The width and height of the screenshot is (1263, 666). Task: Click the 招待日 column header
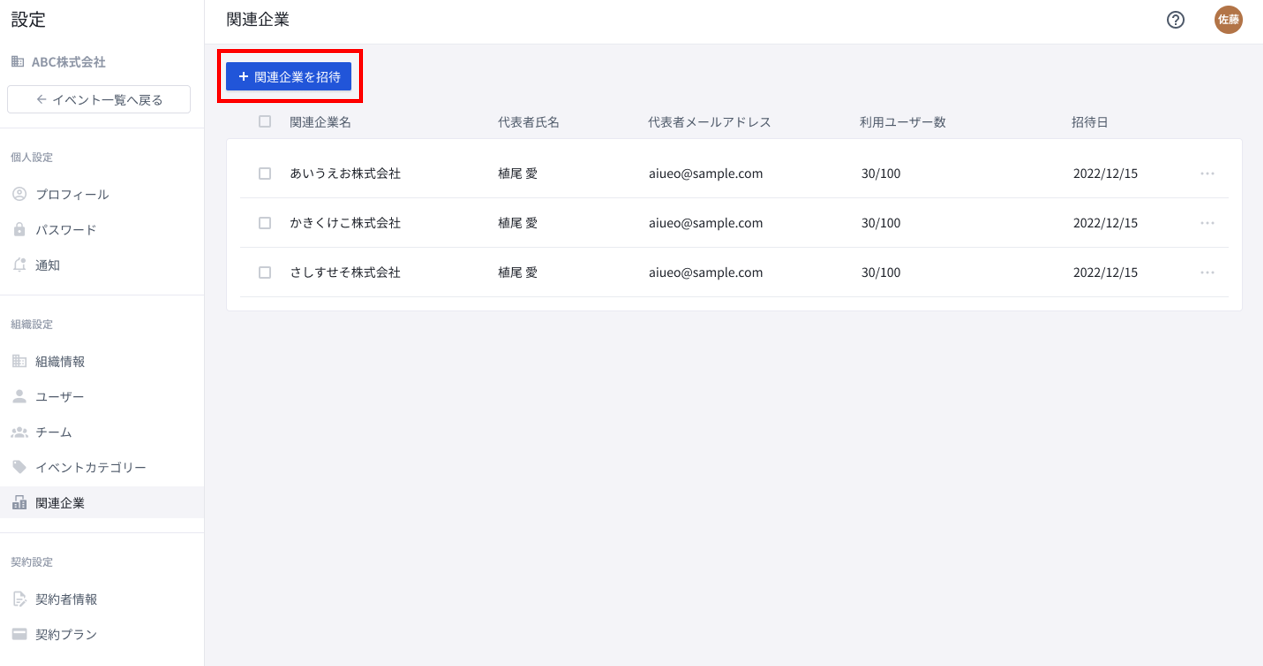(1089, 122)
